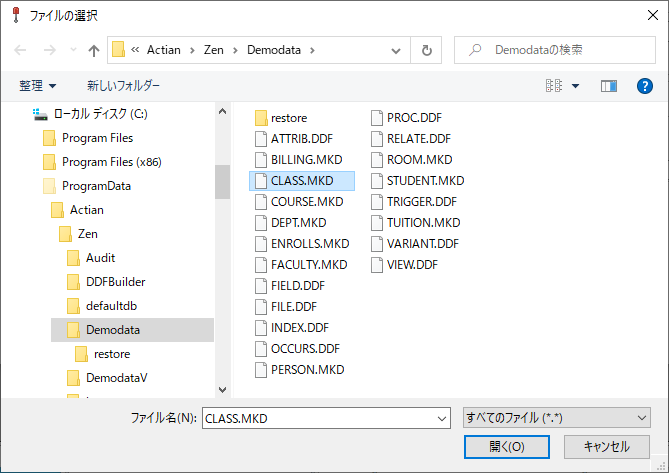The width and height of the screenshot is (669, 473).
Task: Click 新しいフォルダー to create folder
Action: pyautogui.click(x=123, y=86)
